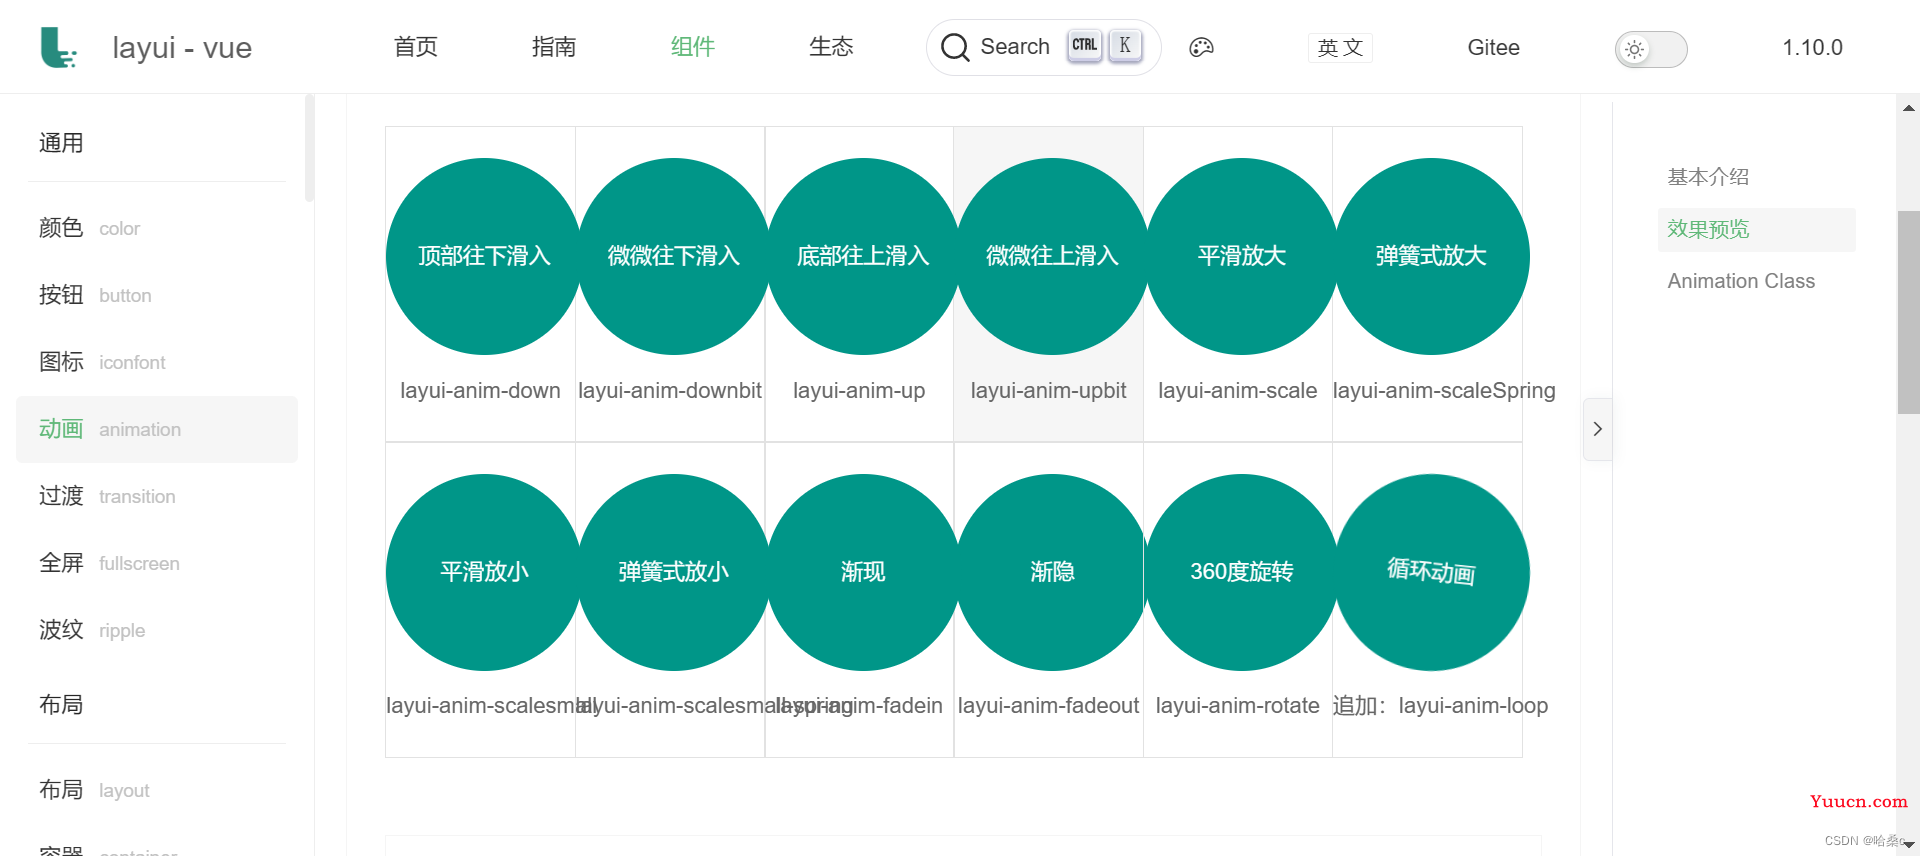Select the layui-anim-upbit class text
The width and height of the screenshot is (1920, 856).
pyautogui.click(x=1048, y=390)
